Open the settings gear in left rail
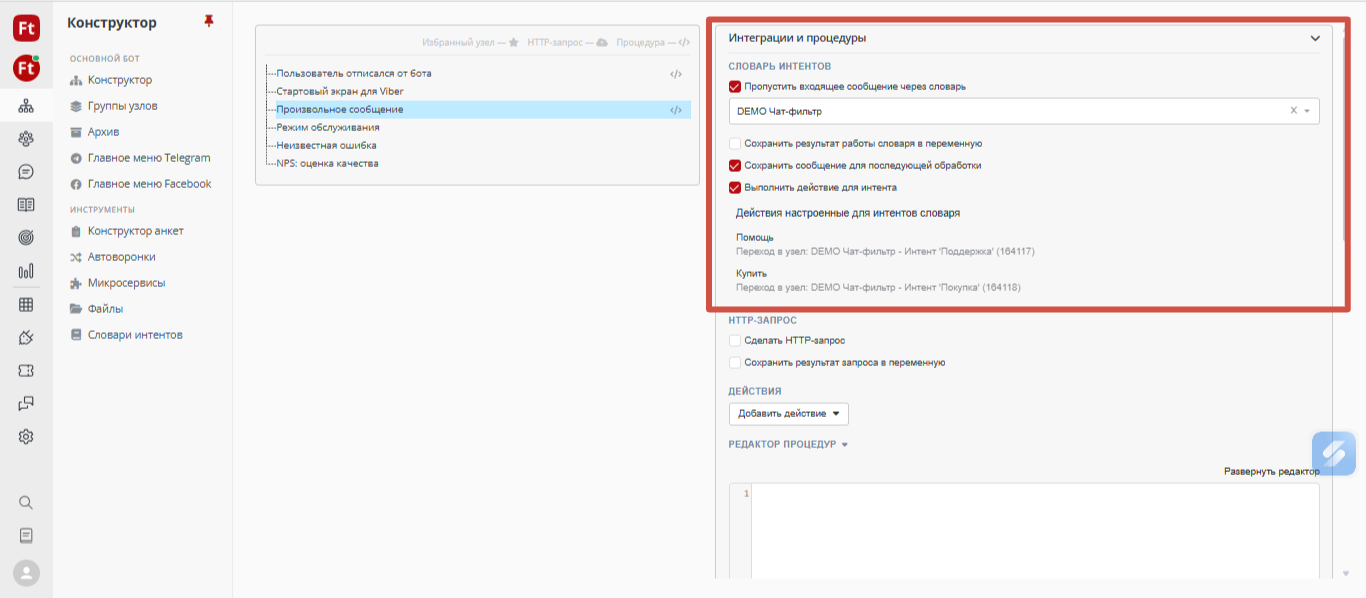1366x598 pixels. [26, 437]
